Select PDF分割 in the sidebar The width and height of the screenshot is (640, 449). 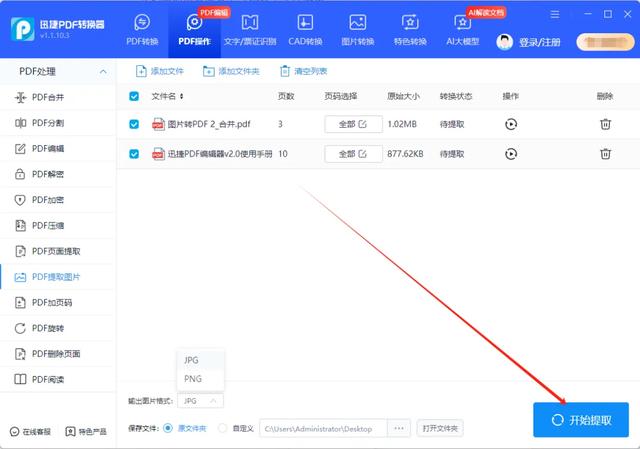click(x=57, y=123)
